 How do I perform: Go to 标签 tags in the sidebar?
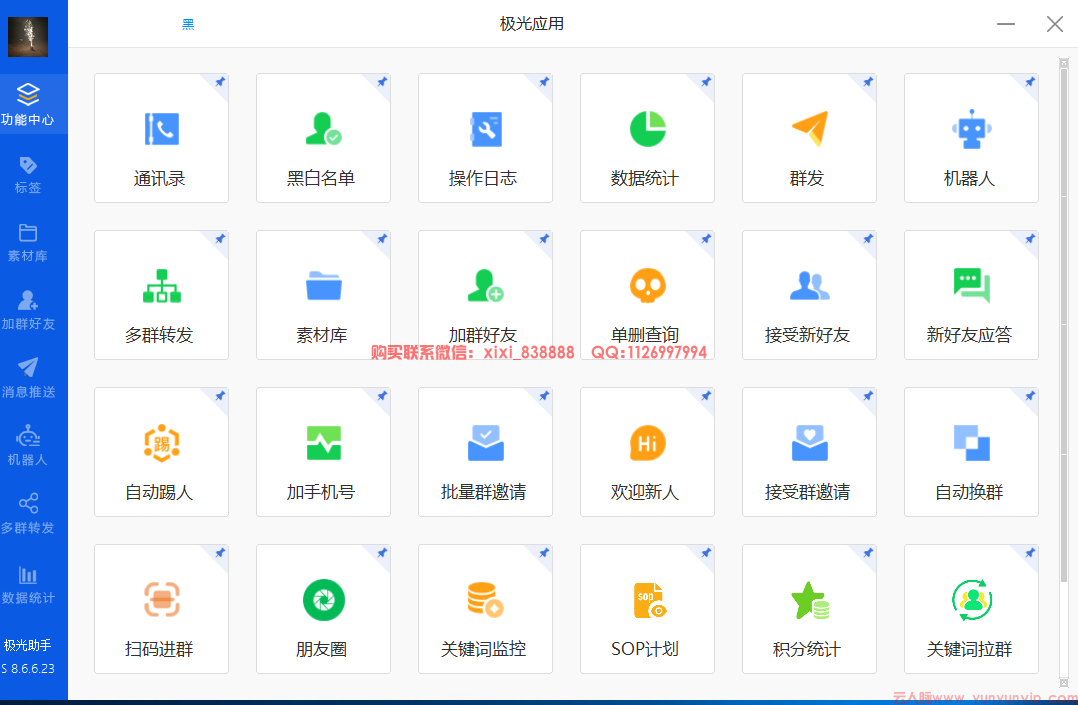28,173
